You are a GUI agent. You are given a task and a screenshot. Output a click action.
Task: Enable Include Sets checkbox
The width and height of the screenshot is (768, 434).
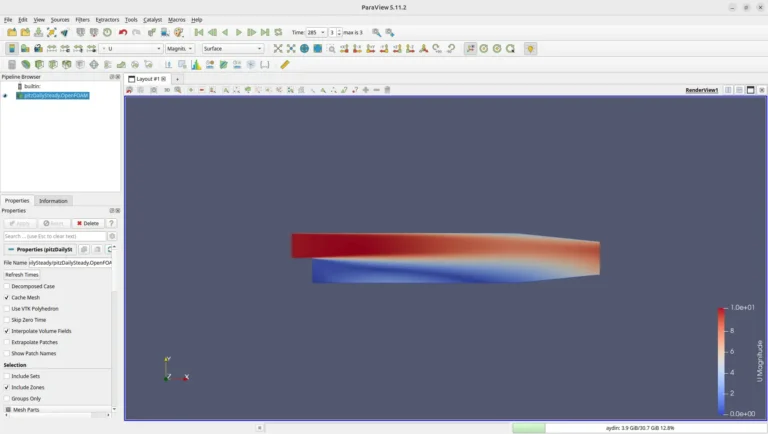(x=7, y=376)
